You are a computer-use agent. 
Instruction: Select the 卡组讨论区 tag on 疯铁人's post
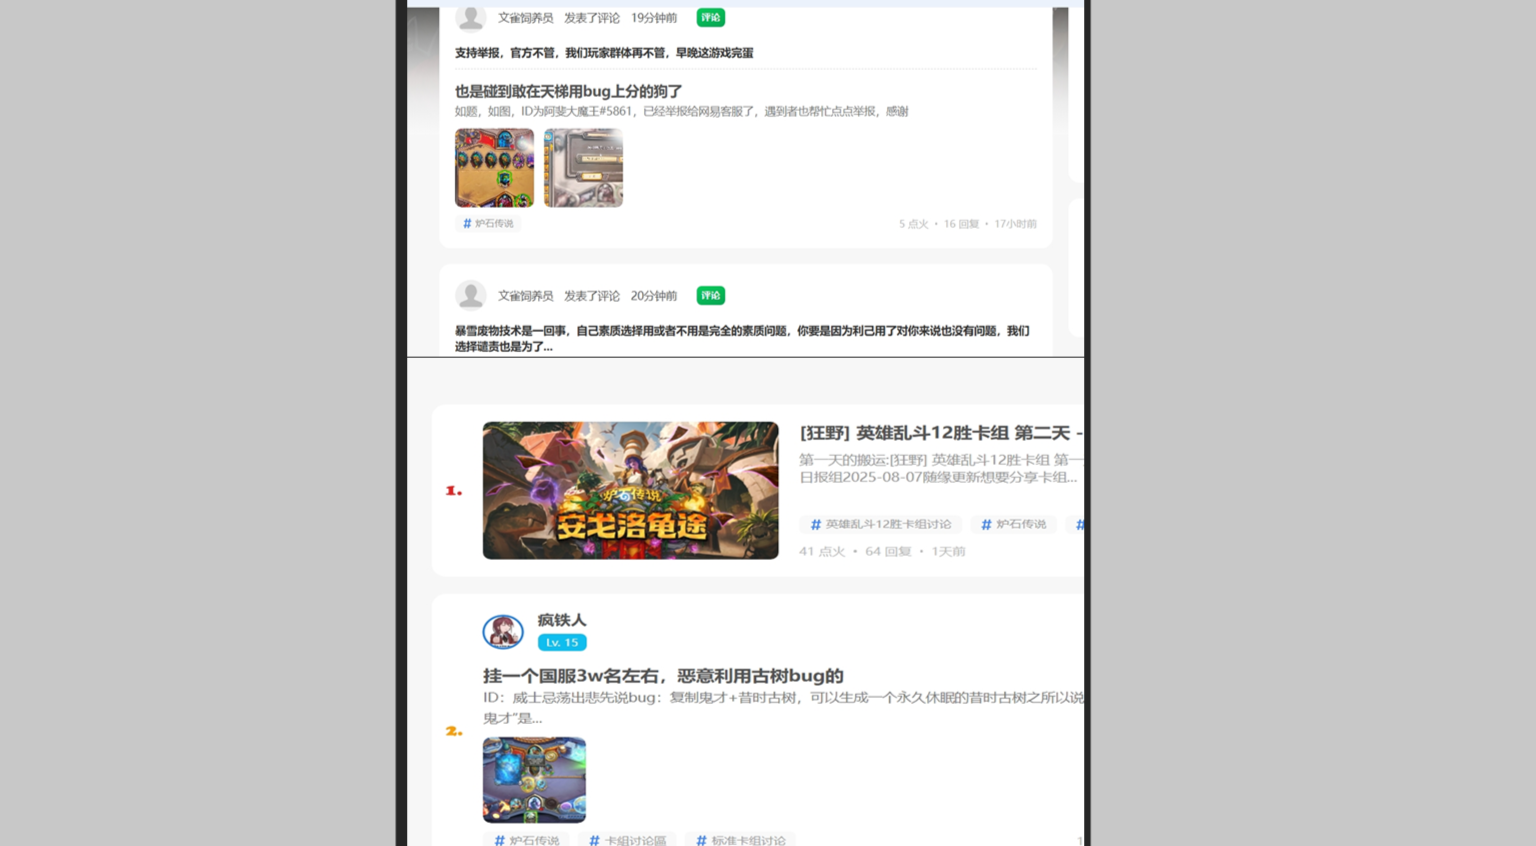(628, 840)
